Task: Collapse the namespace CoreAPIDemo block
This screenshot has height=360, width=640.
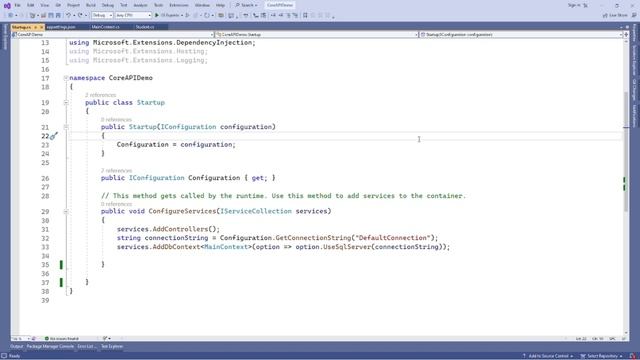Action: [66, 78]
